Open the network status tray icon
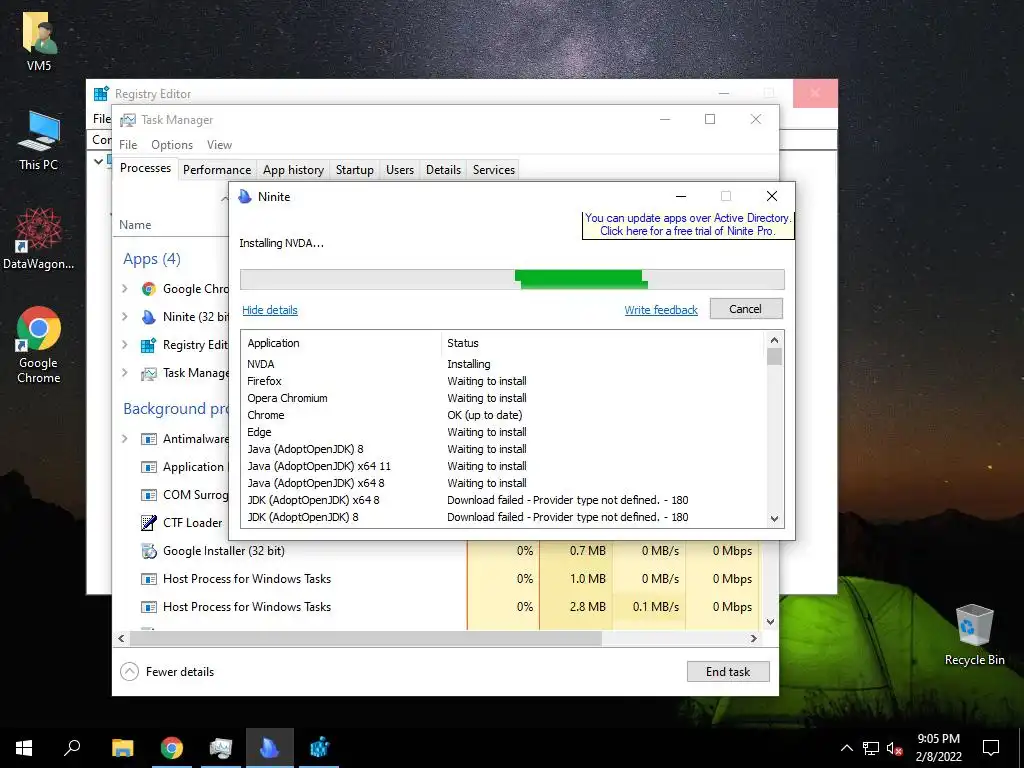 tap(871, 748)
